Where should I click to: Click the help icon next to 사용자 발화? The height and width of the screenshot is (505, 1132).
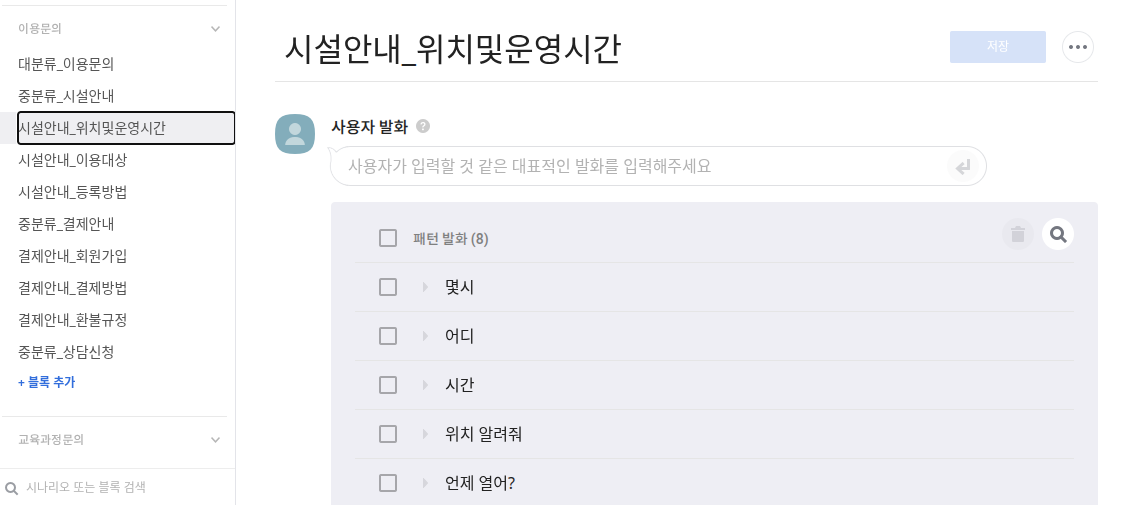click(x=423, y=126)
